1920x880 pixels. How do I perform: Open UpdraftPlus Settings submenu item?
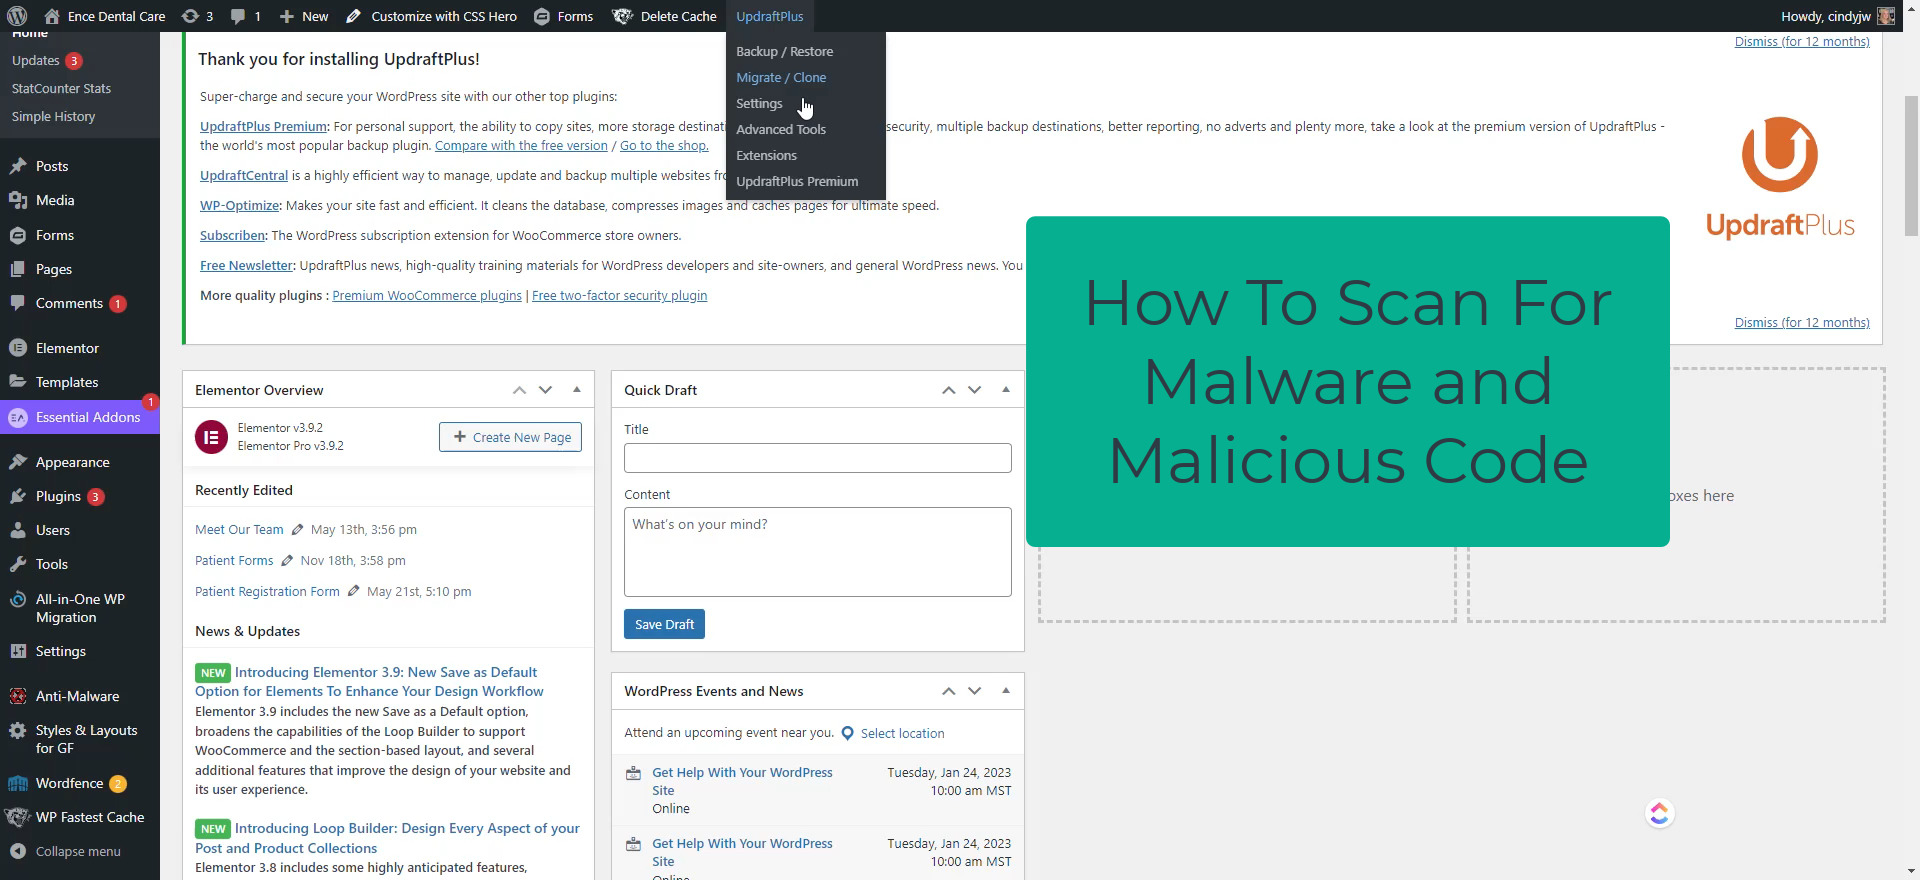tap(759, 103)
